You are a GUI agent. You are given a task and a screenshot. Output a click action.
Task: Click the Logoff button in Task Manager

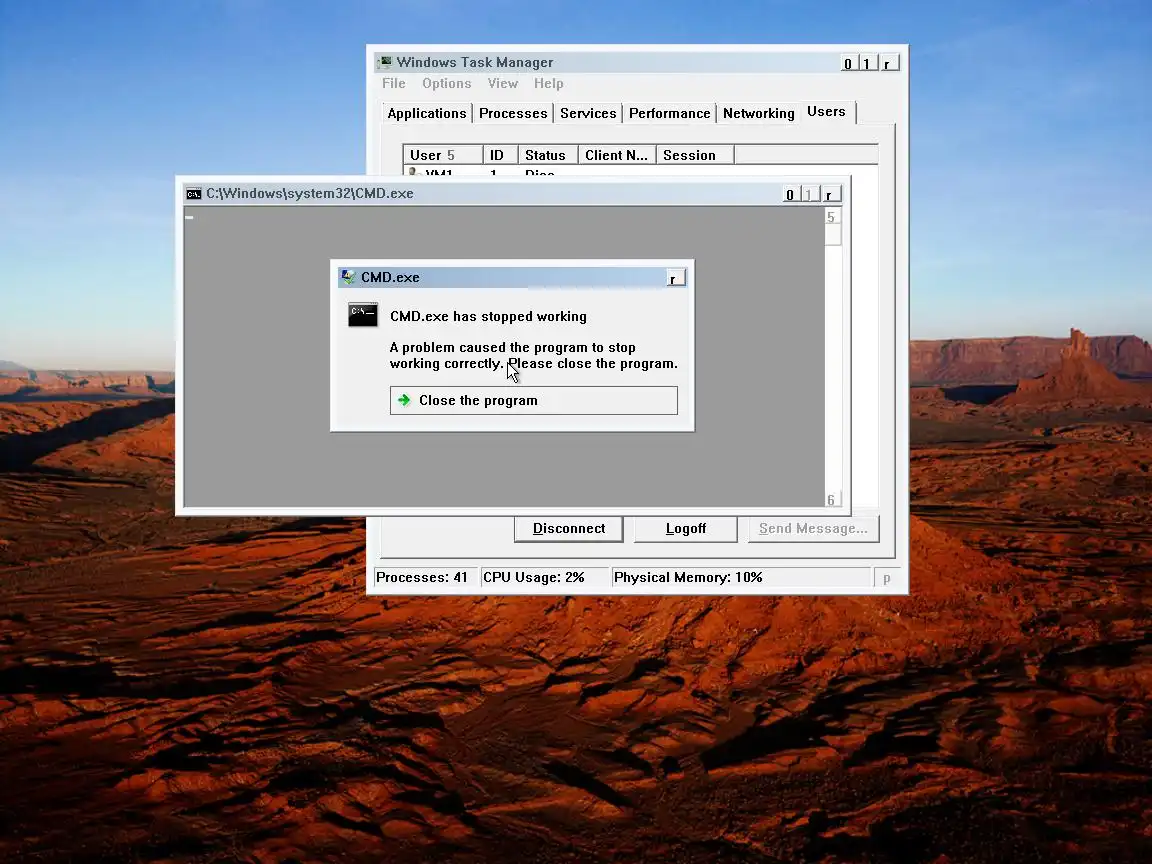[685, 529]
